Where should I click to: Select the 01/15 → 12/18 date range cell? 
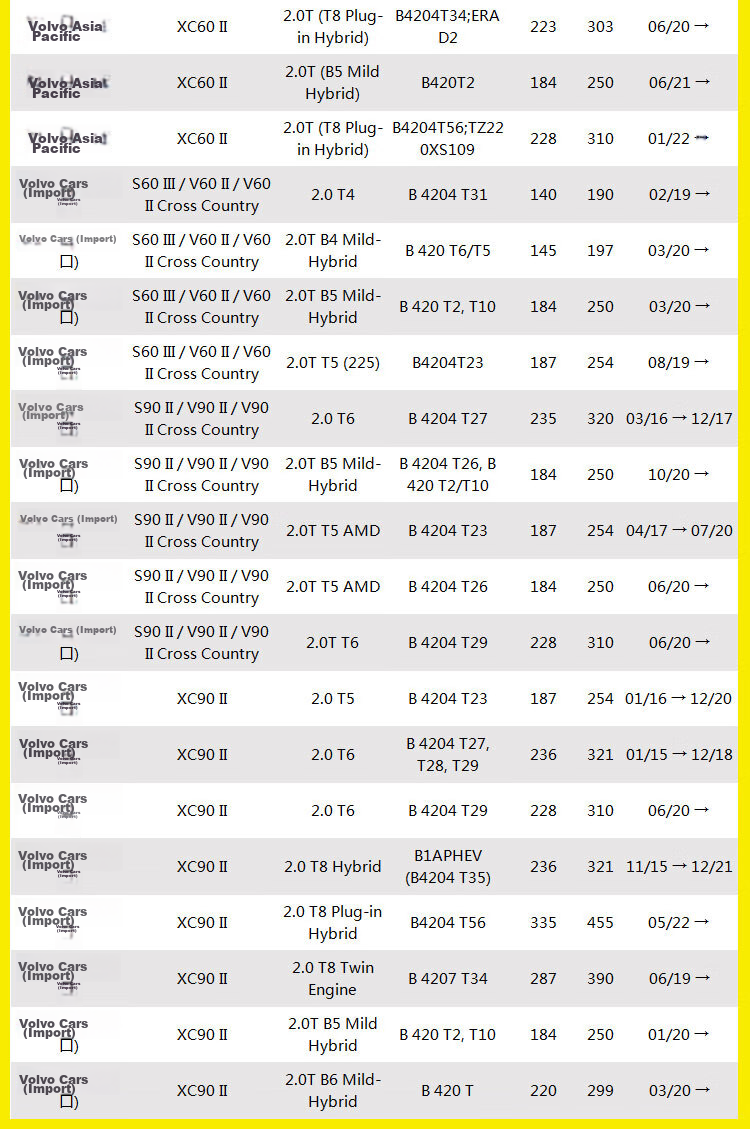(679, 755)
